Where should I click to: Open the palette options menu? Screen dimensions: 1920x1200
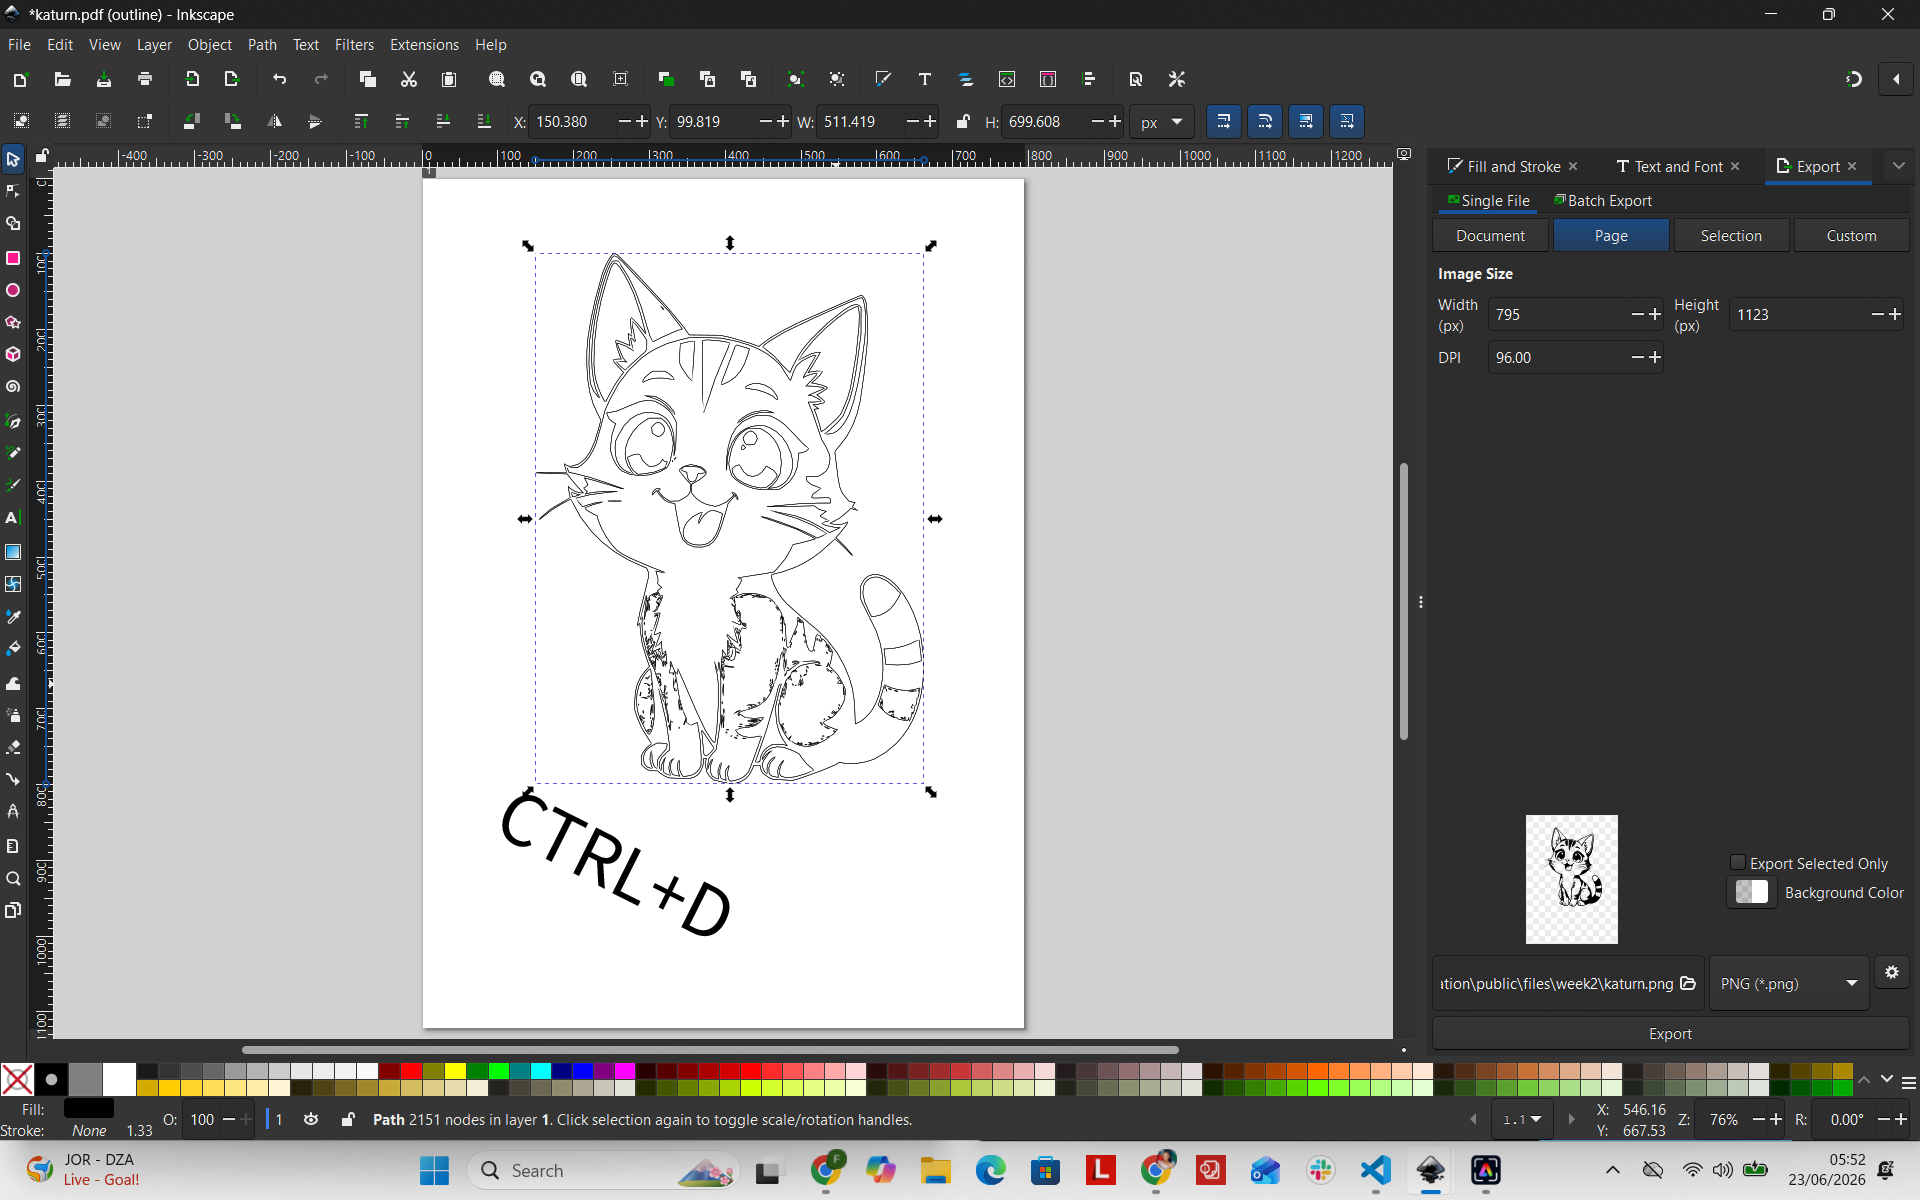tap(1909, 1082)
